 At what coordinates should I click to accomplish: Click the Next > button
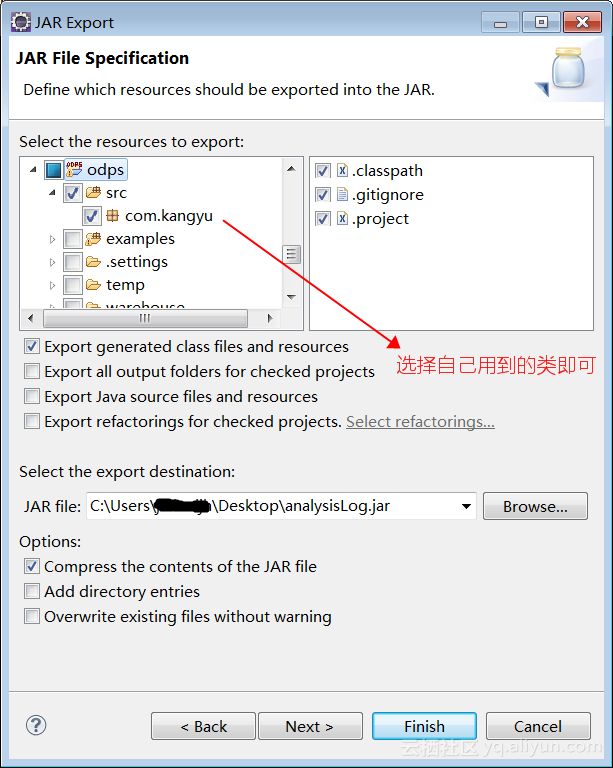pos(310,726)
